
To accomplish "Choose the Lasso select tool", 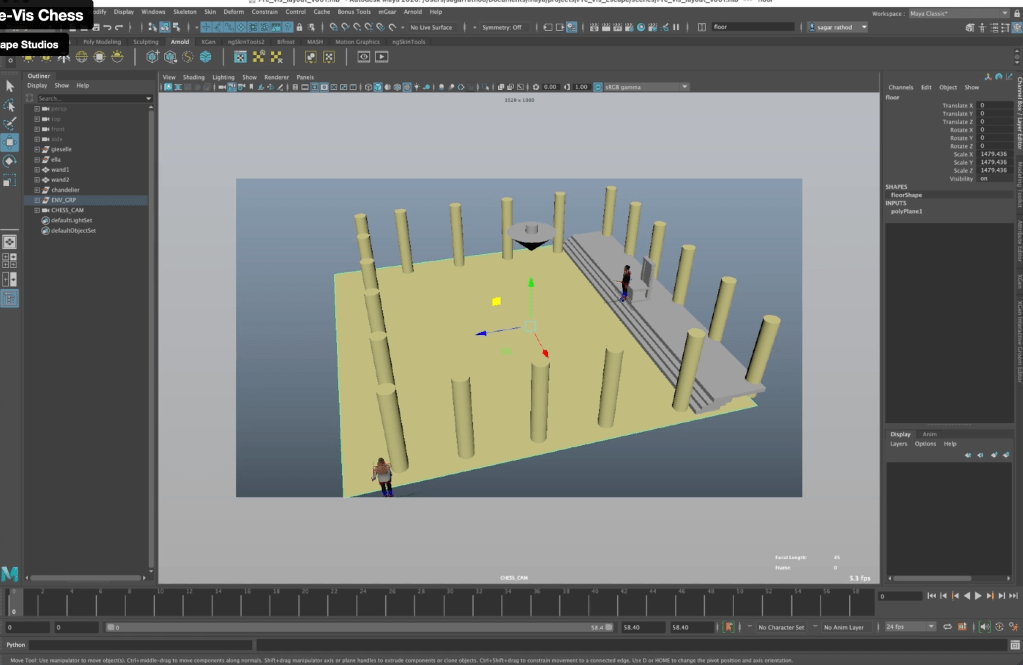I will pyautogui.click(x=10, y=105).
